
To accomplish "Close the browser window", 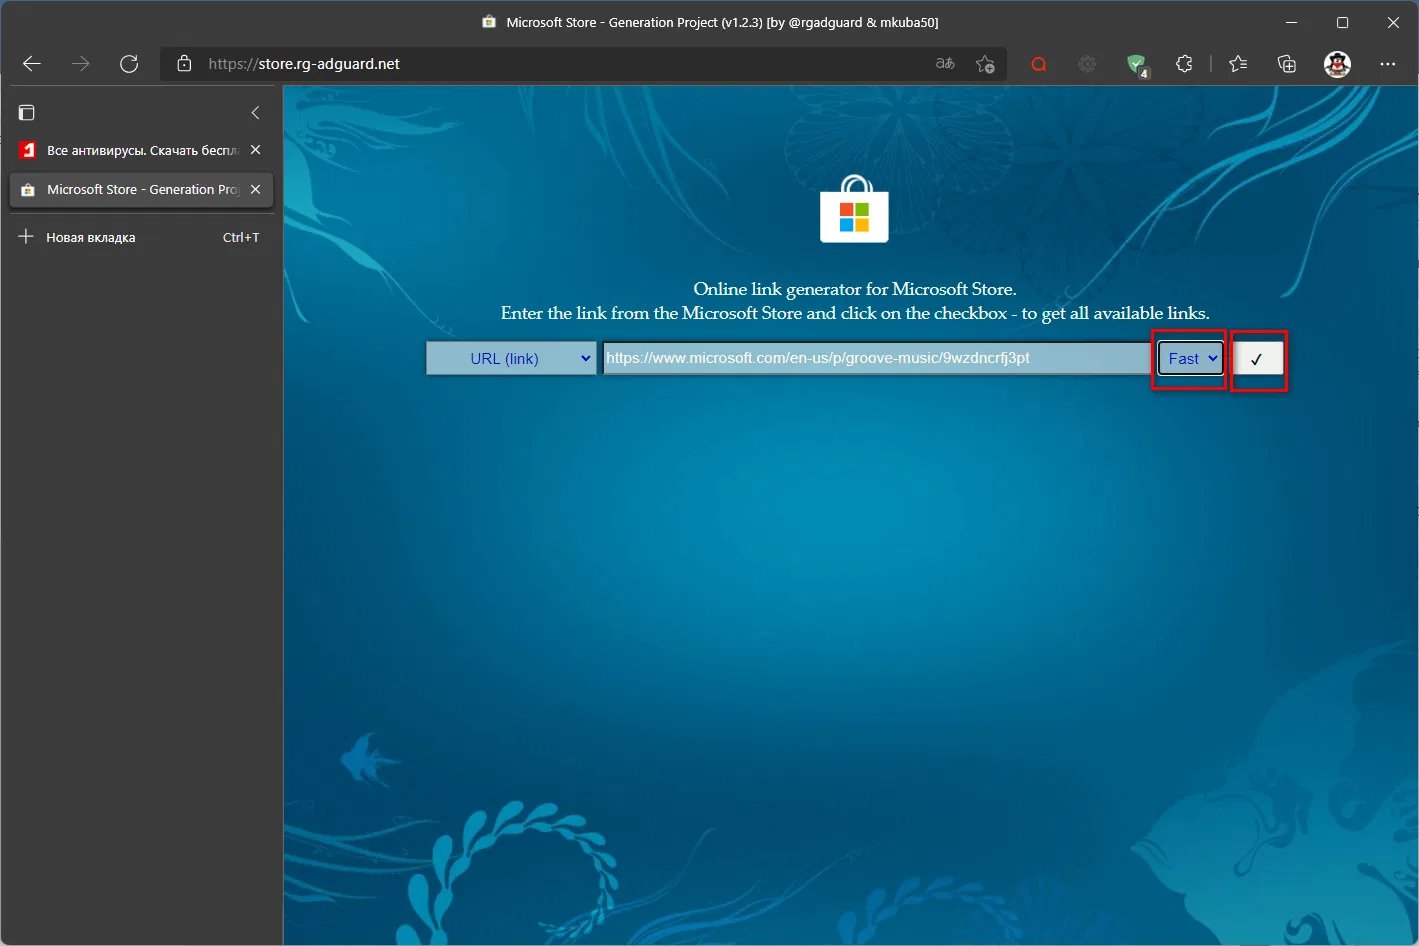I will [x=1393, y=22].
